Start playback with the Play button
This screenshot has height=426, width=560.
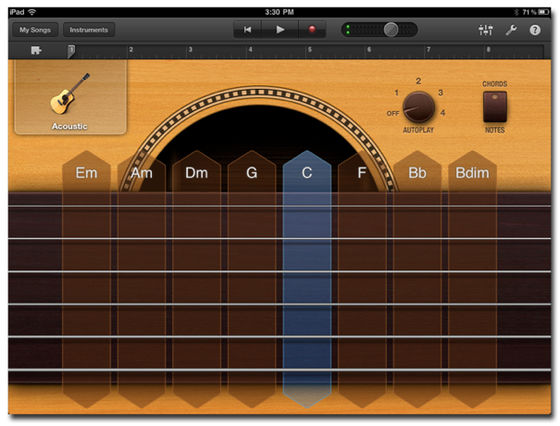pos(280,30)
